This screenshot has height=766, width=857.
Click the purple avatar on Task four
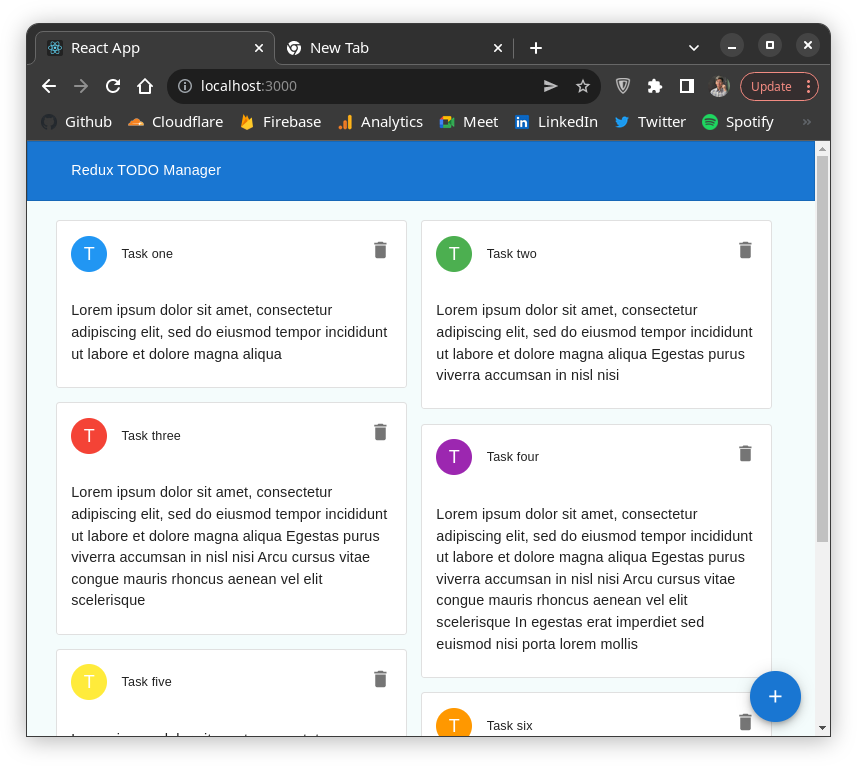[x=454, y=457]
